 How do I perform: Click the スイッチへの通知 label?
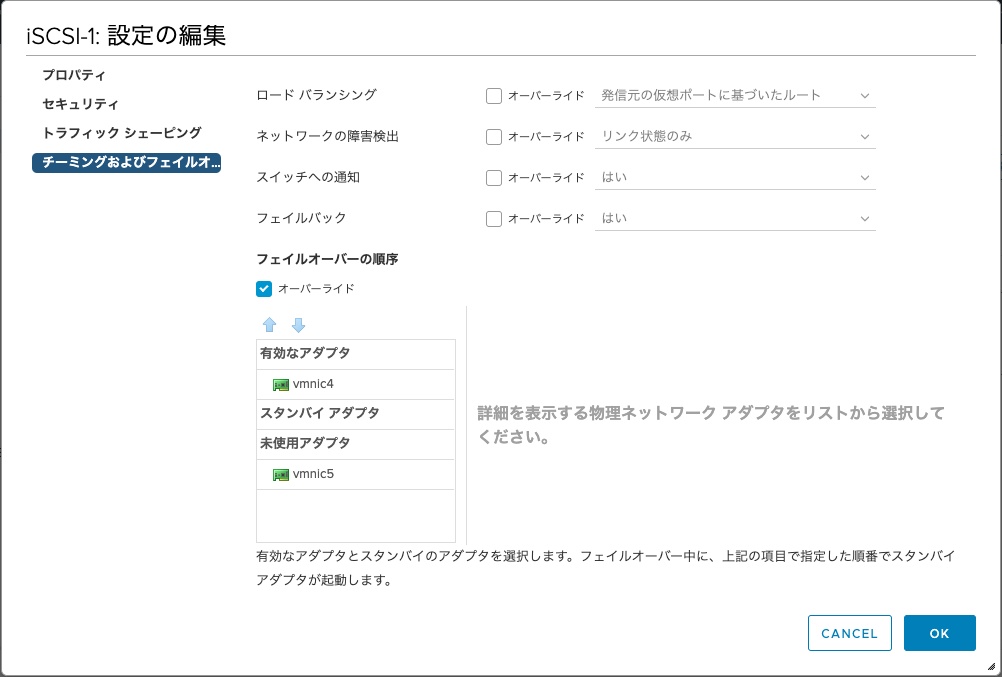pyautogui.click(x=308, y=177)
